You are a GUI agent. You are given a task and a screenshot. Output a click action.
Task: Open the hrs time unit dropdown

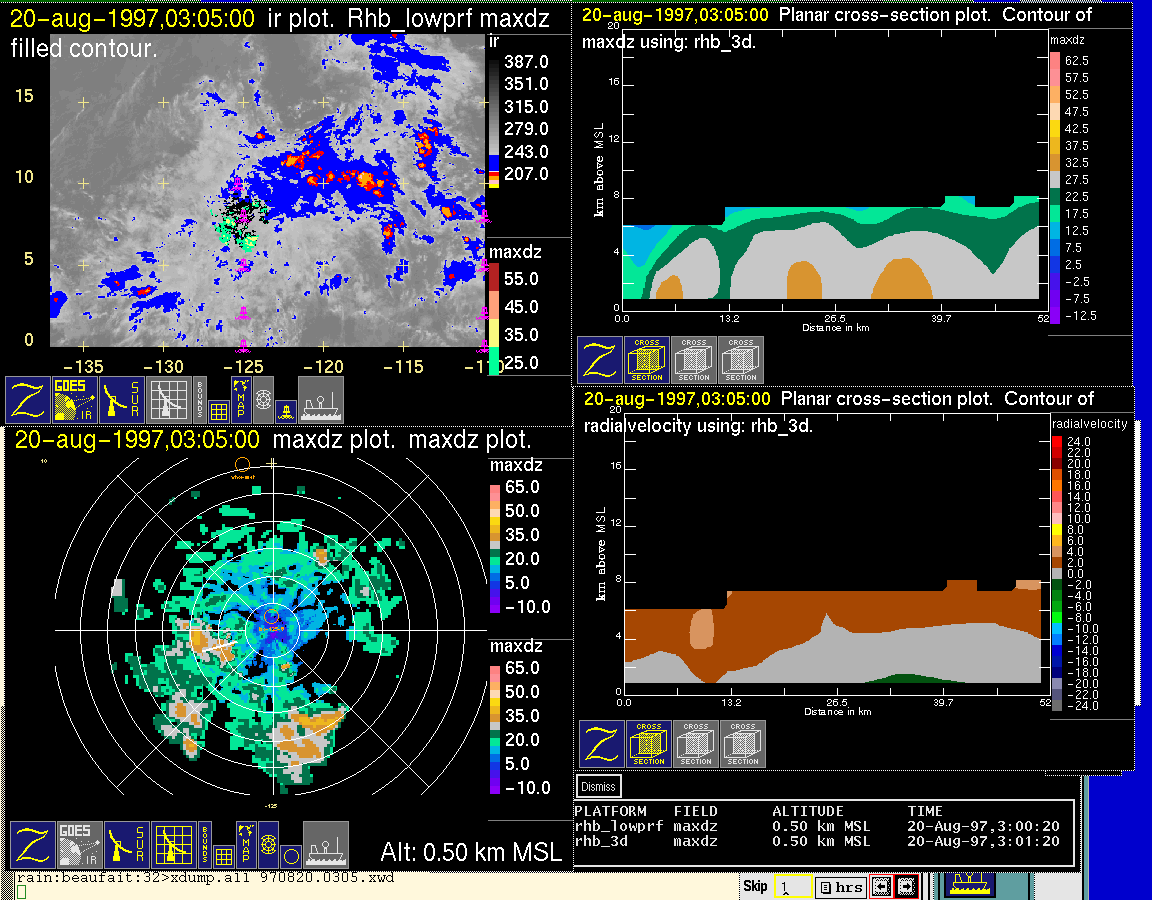838,886
